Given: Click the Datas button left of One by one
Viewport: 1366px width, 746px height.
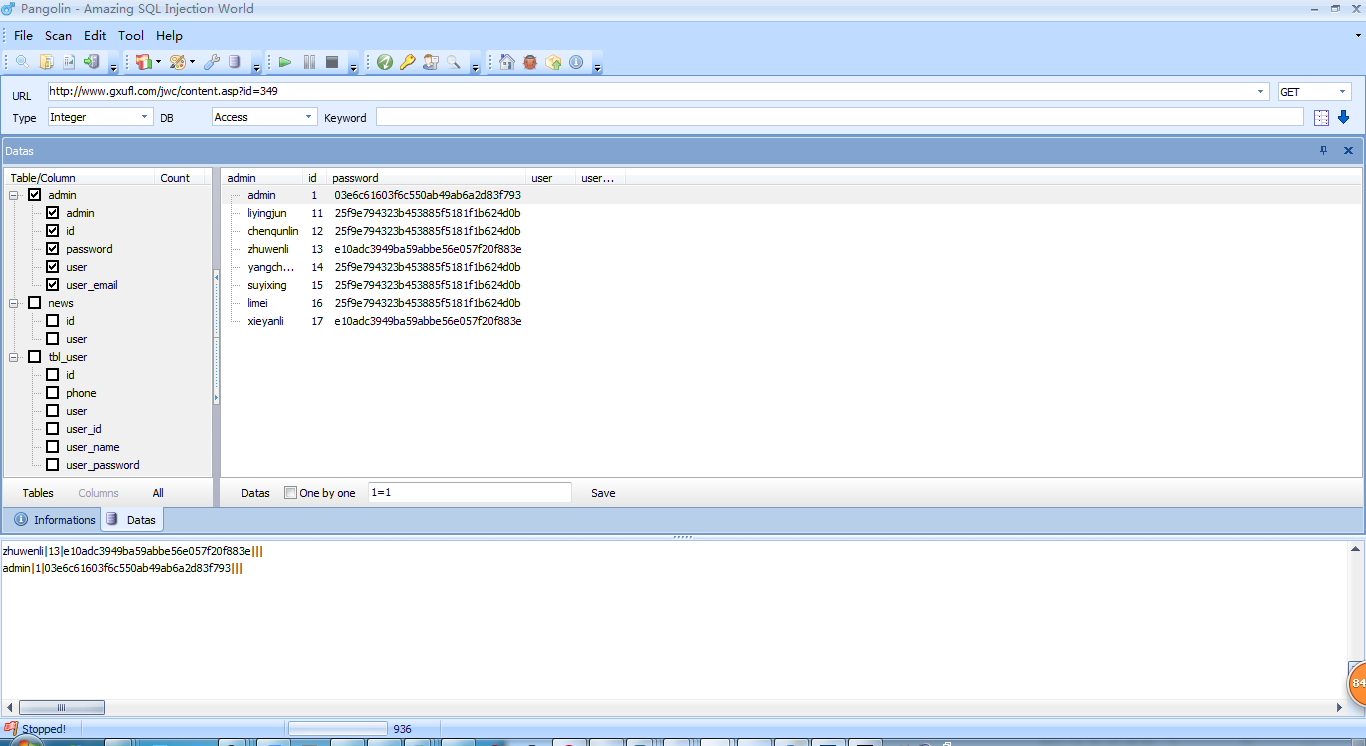Looking at the screenshot, I should click(255, 493).
